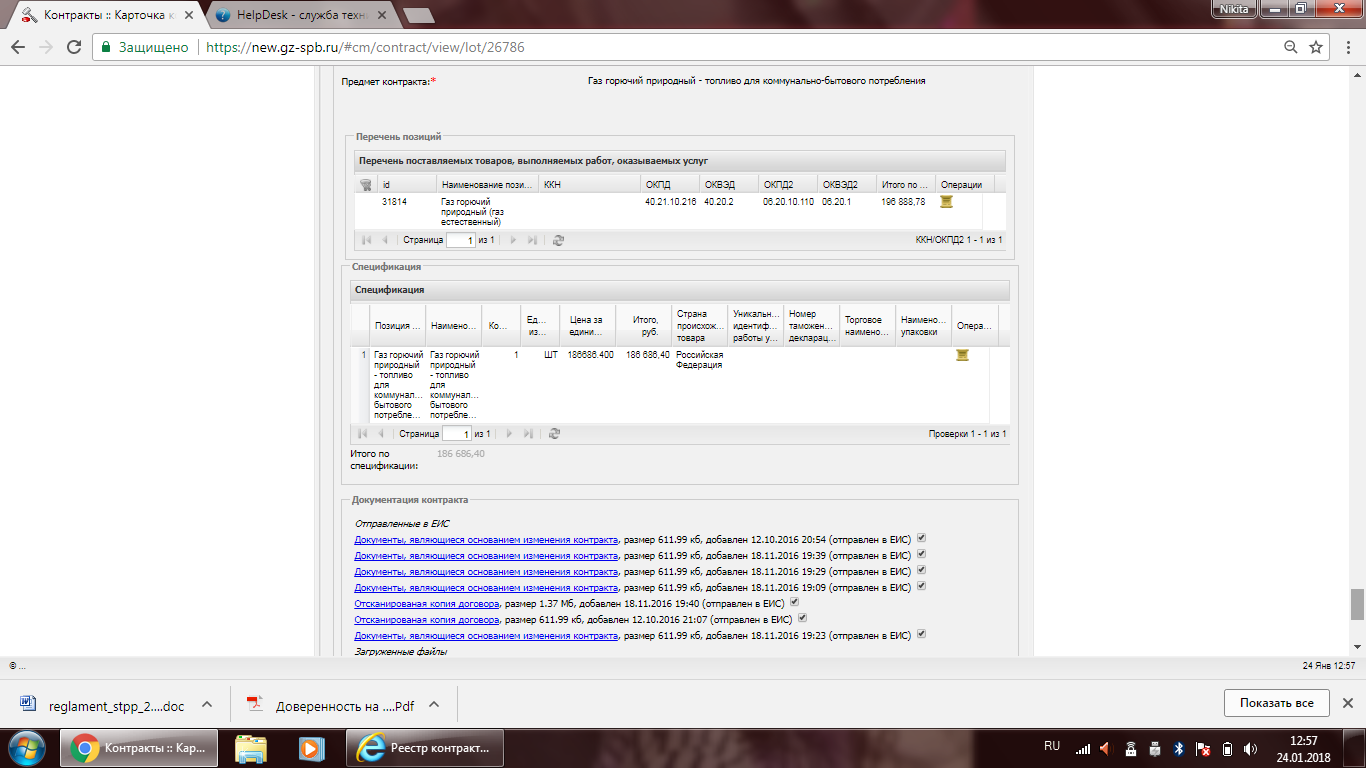Screen dimensions: 1366x768
Task: Click the operations icon for item 31814
Action: [x=946, y=202]
